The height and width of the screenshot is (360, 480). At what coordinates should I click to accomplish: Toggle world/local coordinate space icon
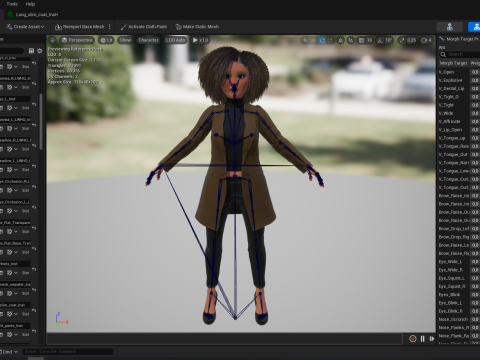(341, 40)
